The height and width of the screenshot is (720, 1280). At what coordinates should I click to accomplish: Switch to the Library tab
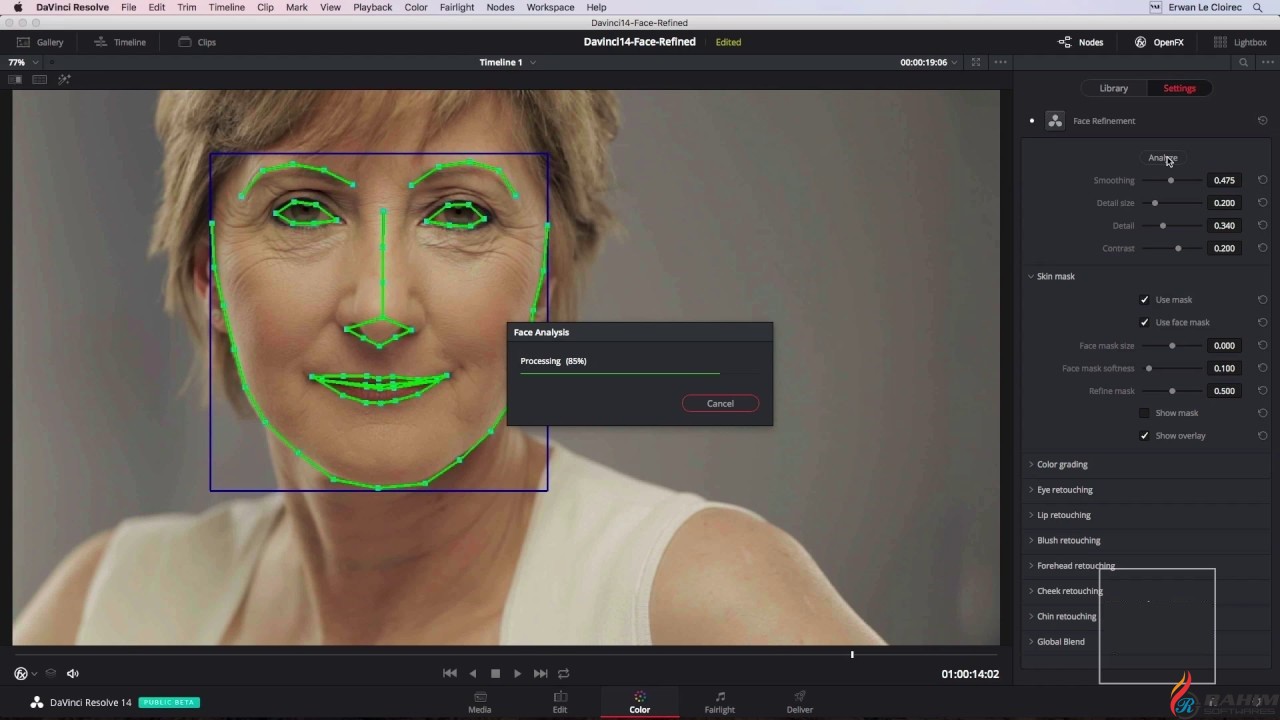click(1113, 88)
